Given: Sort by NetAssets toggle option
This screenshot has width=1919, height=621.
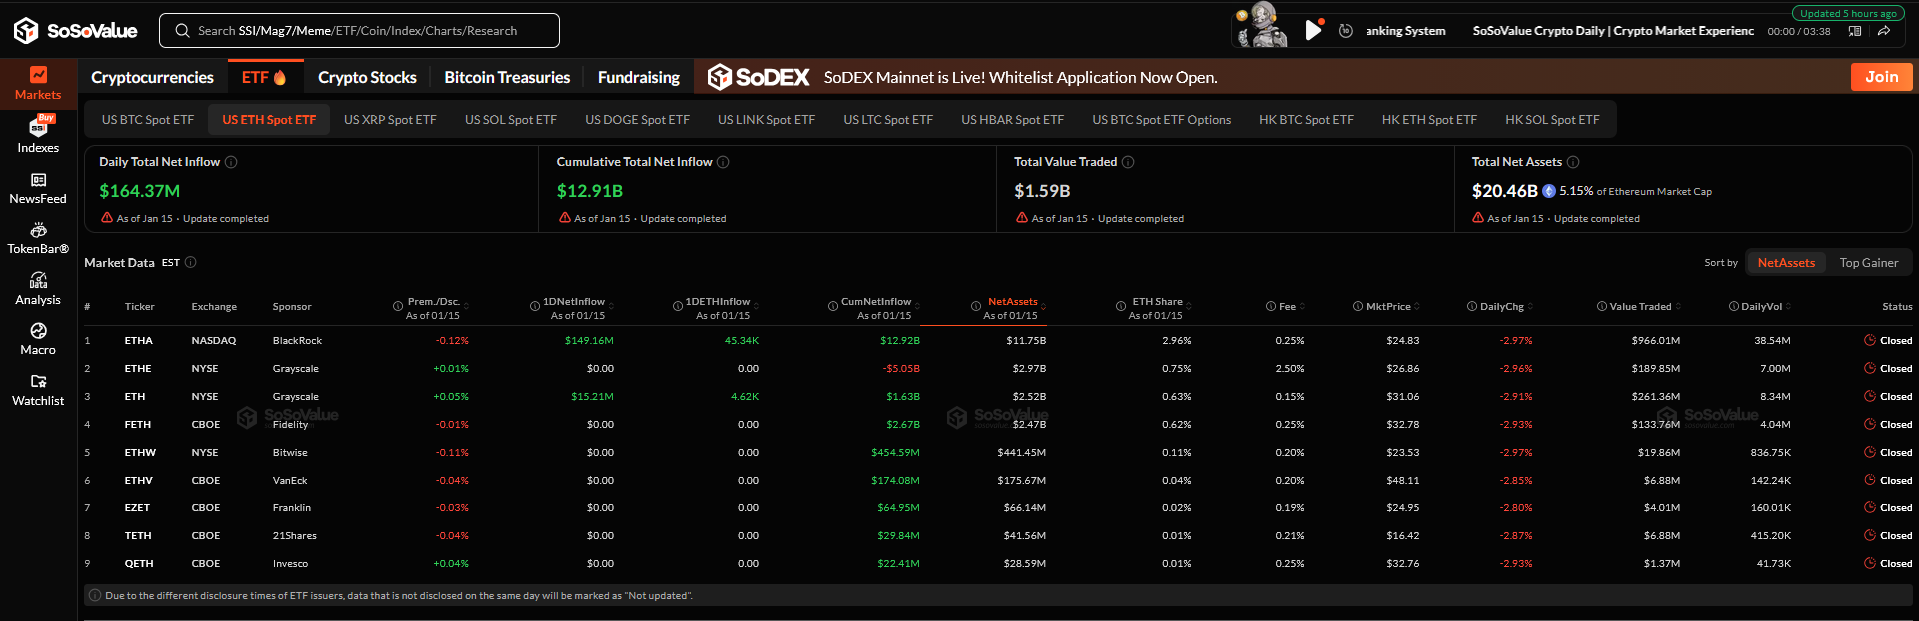Looking at the screenshot, I should [1786, 262].
